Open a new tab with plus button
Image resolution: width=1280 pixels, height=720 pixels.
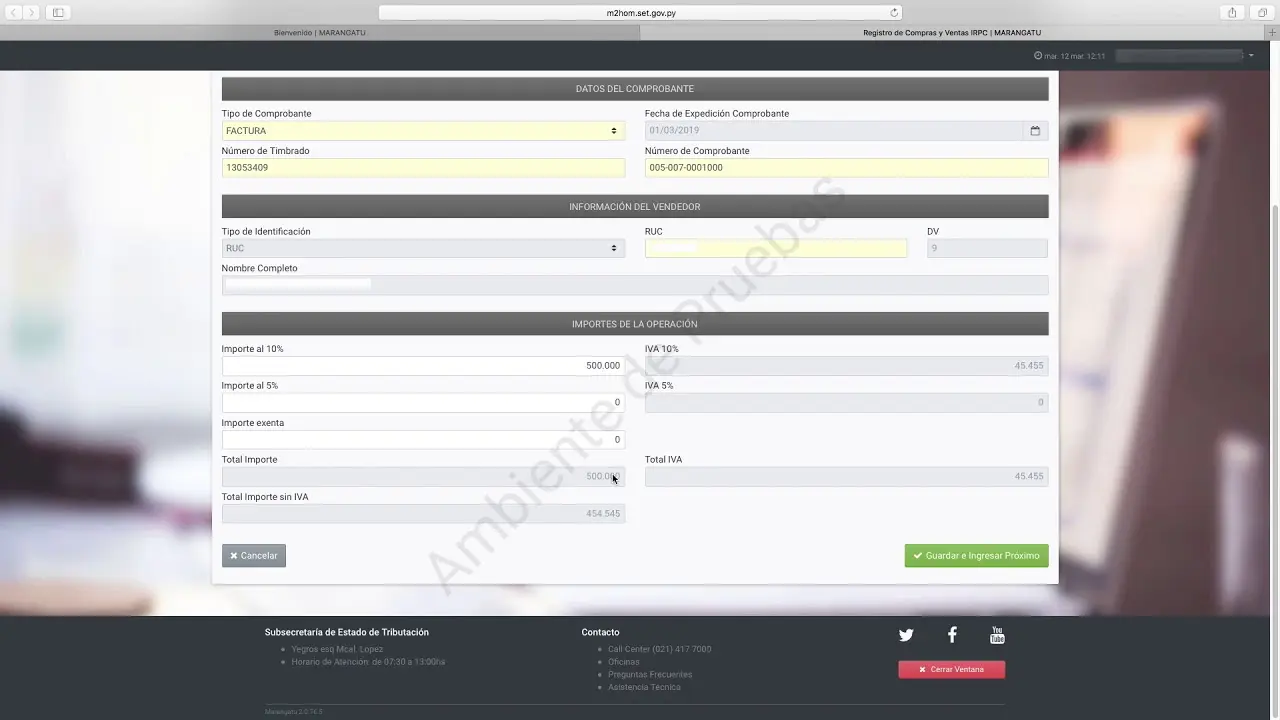(1271, 33)
